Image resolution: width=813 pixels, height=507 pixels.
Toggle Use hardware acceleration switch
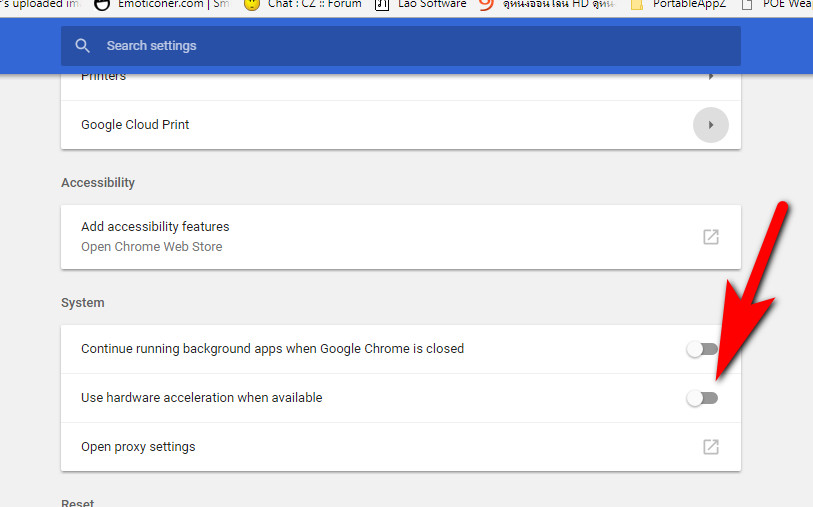click(702, 398)
